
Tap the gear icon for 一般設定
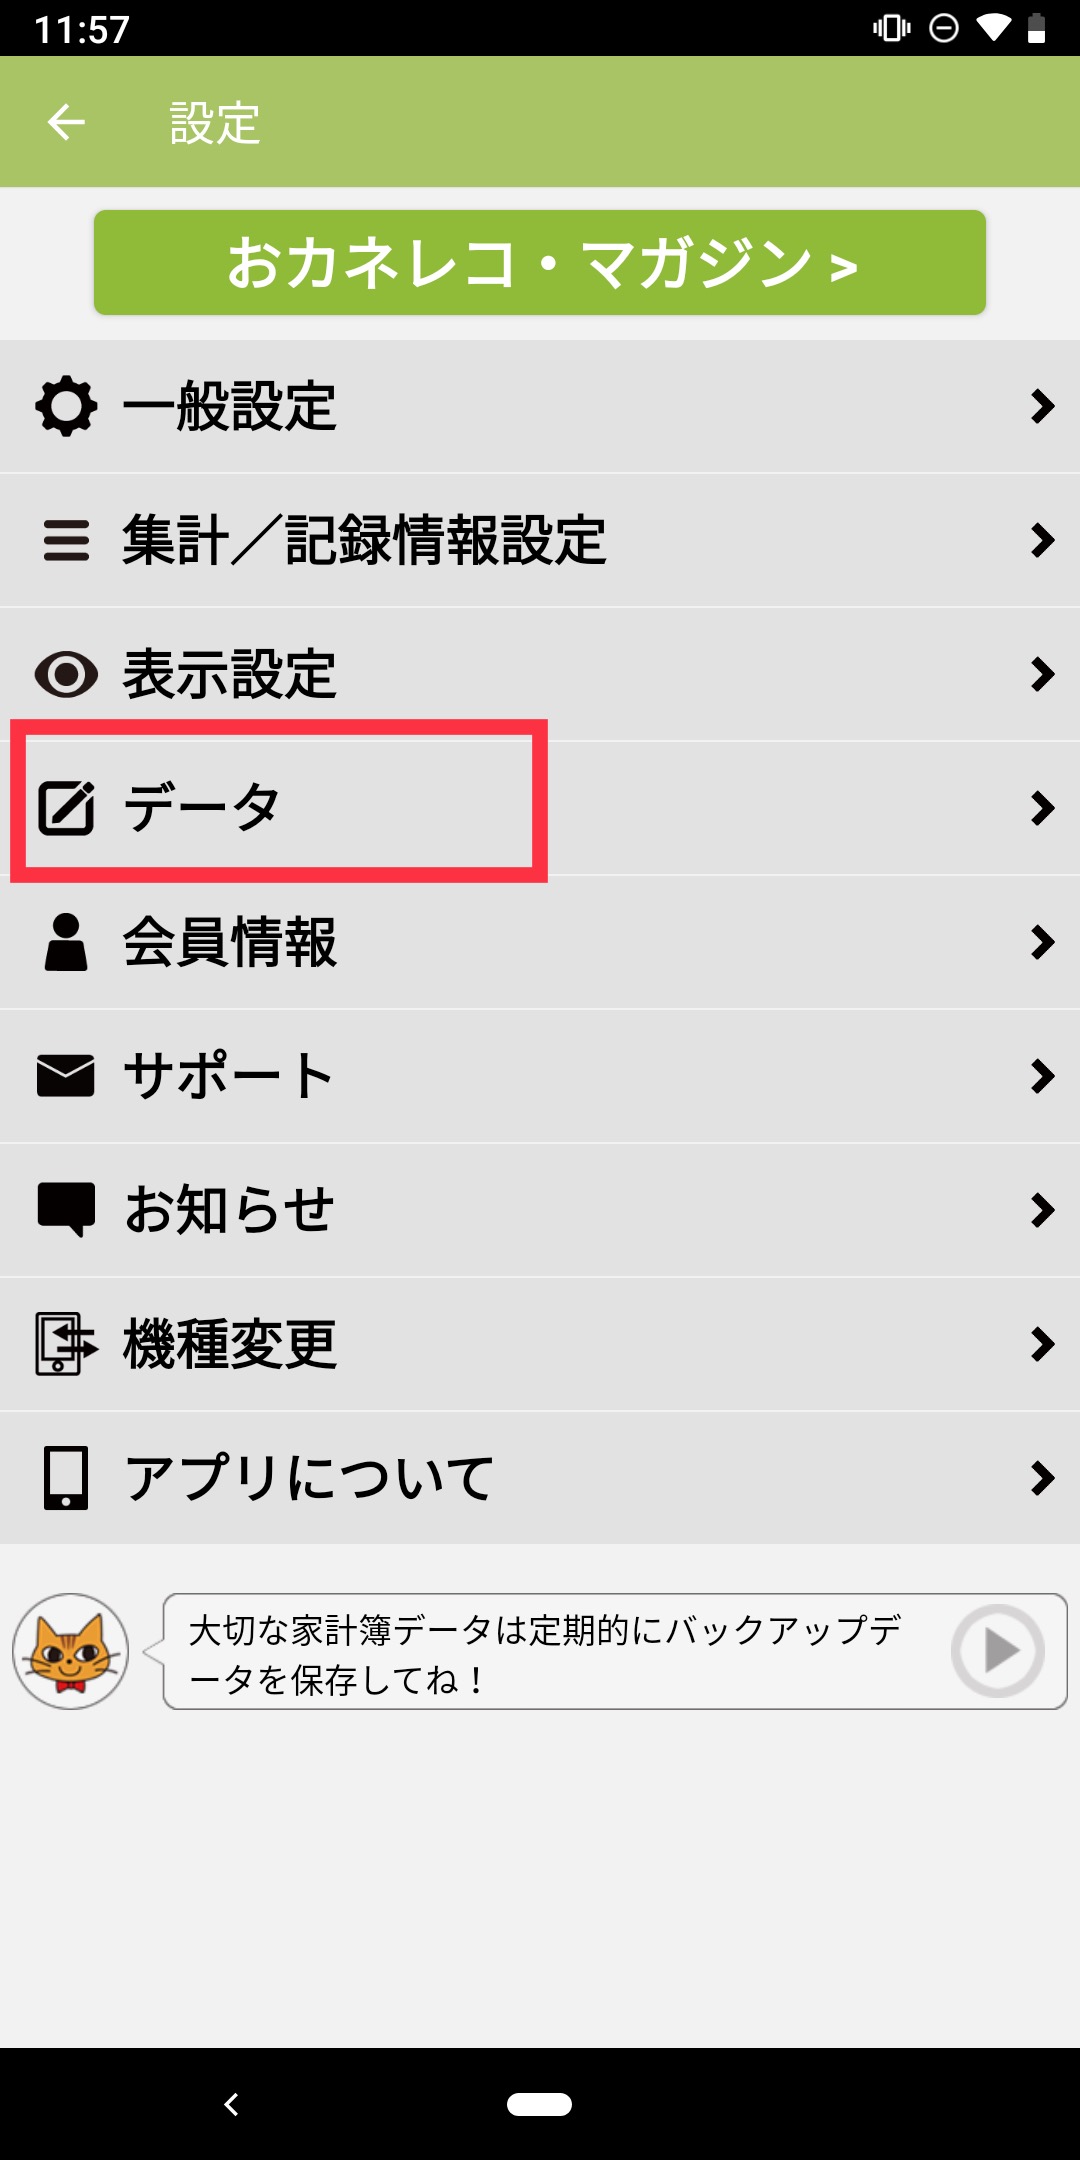point(66,406)
